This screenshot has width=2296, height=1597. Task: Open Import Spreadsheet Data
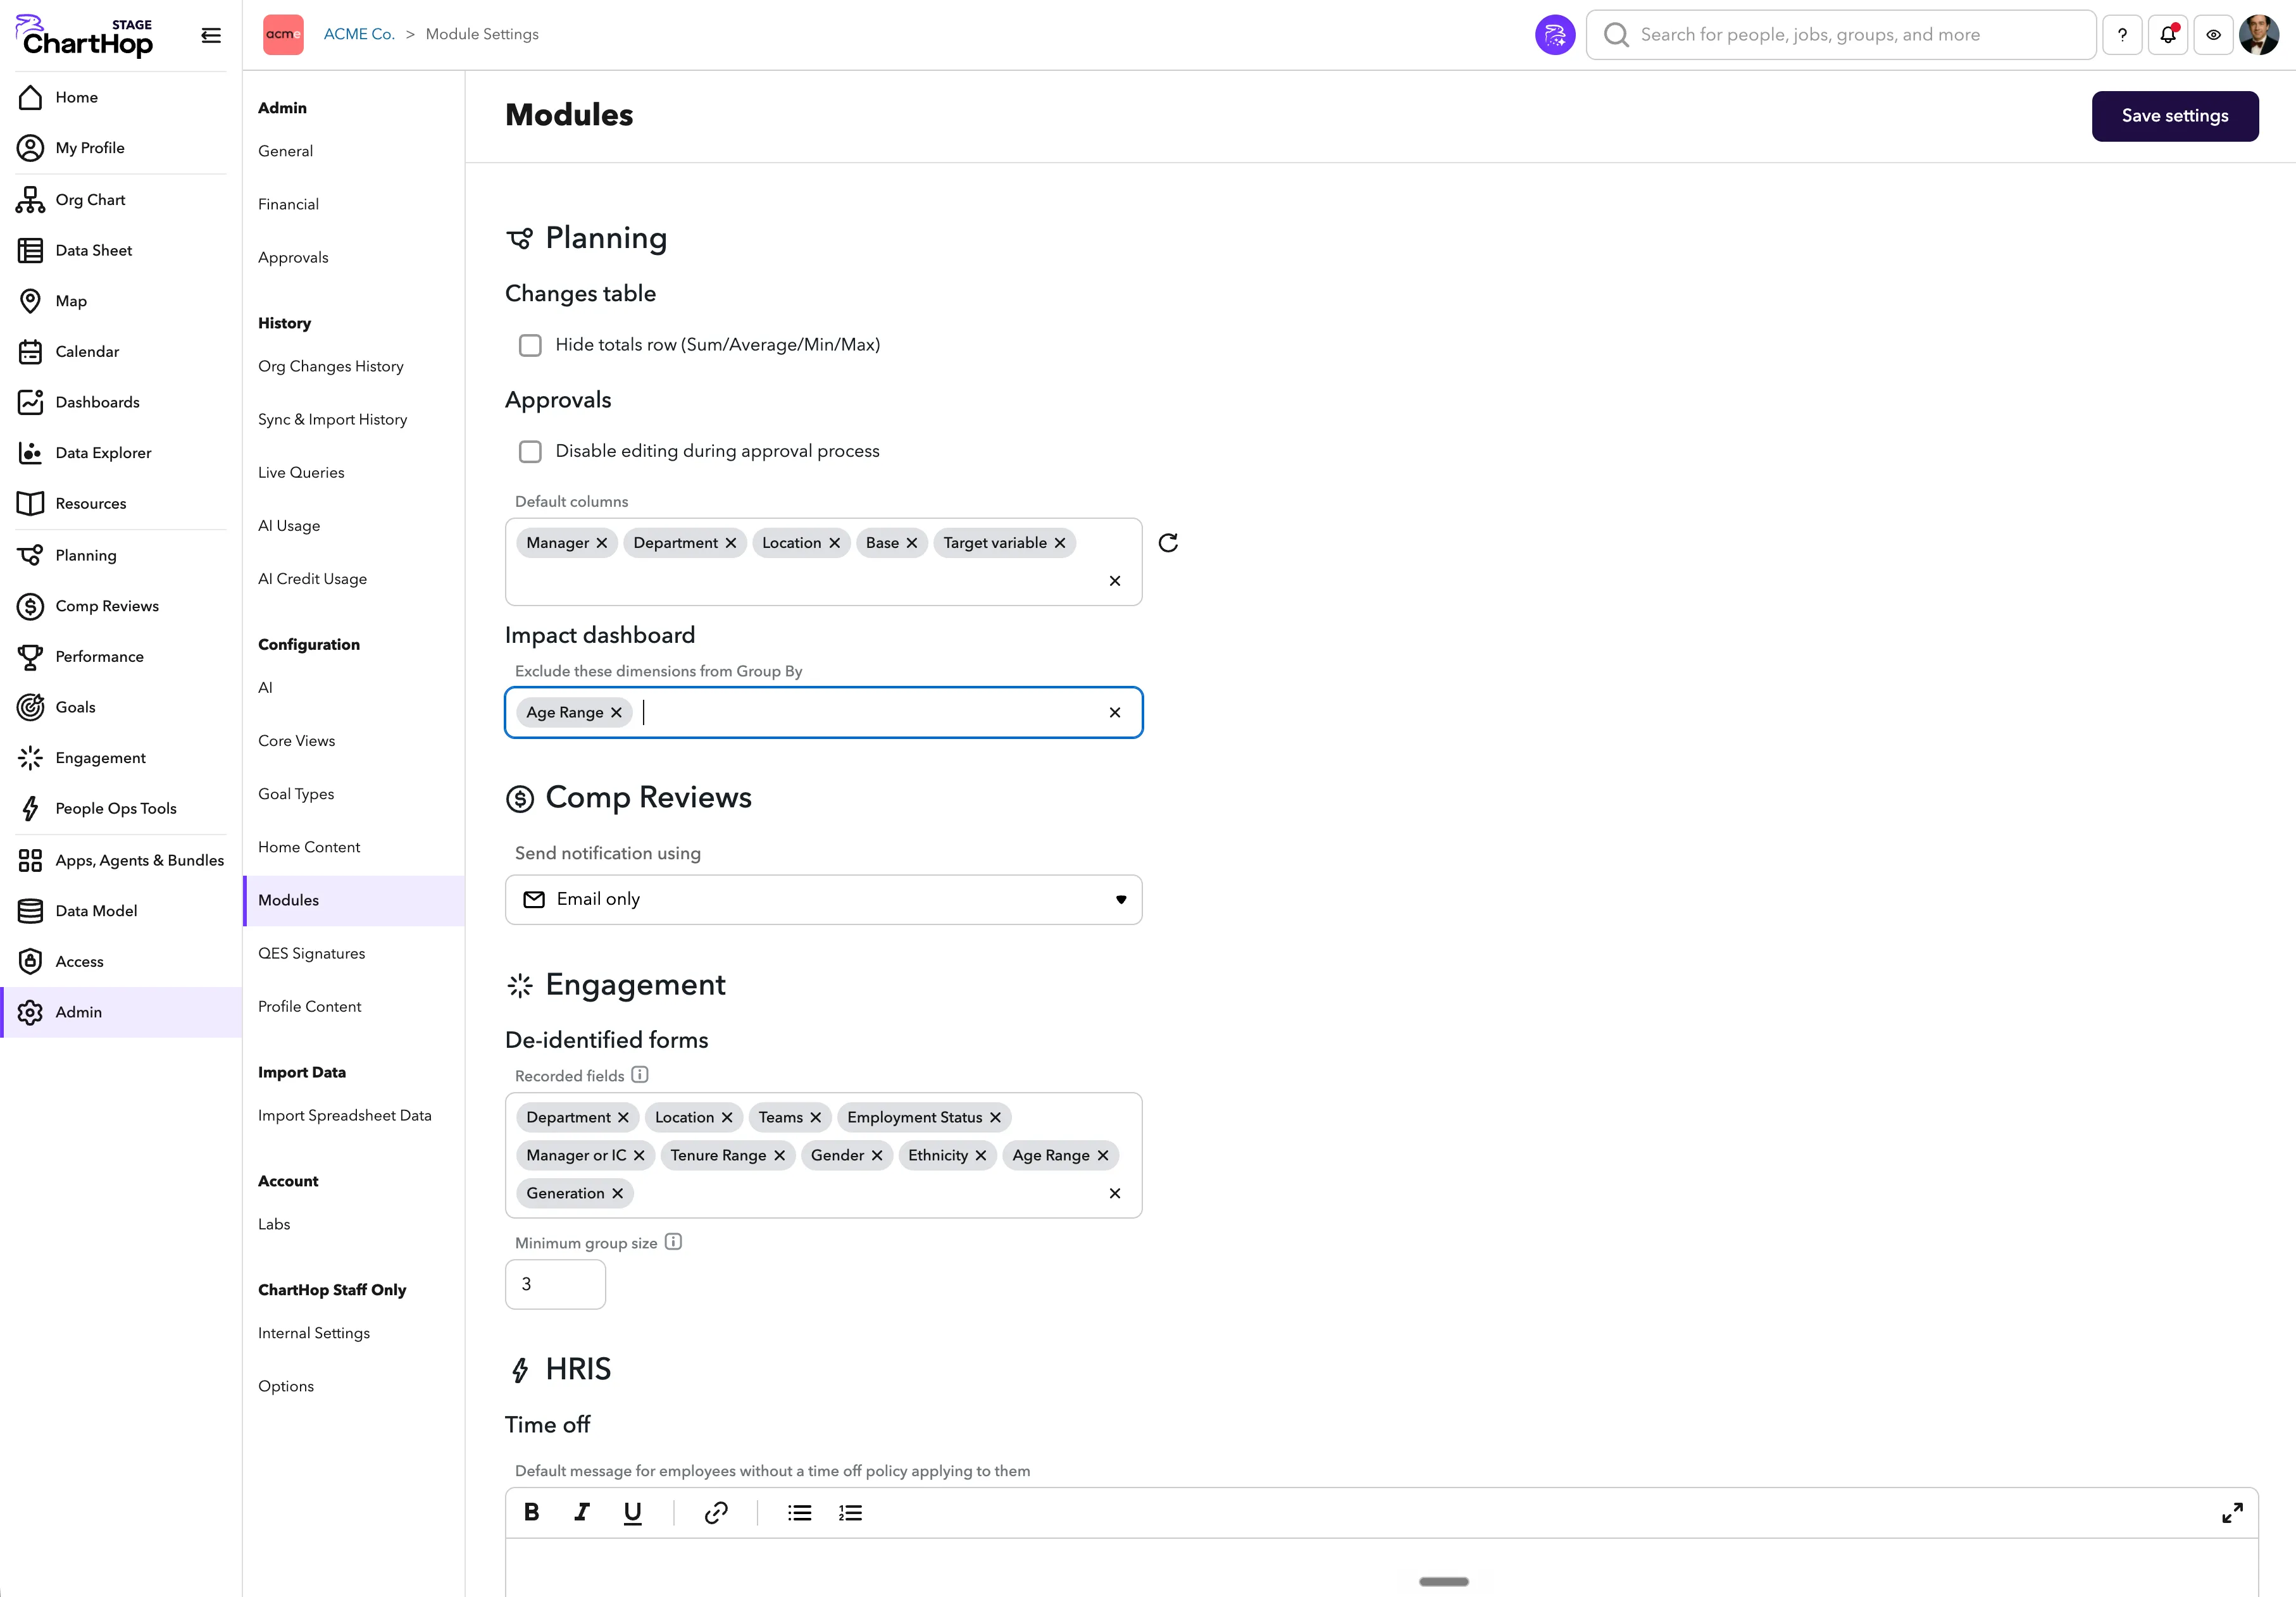pyautogui.click(x=345, y=1116)
